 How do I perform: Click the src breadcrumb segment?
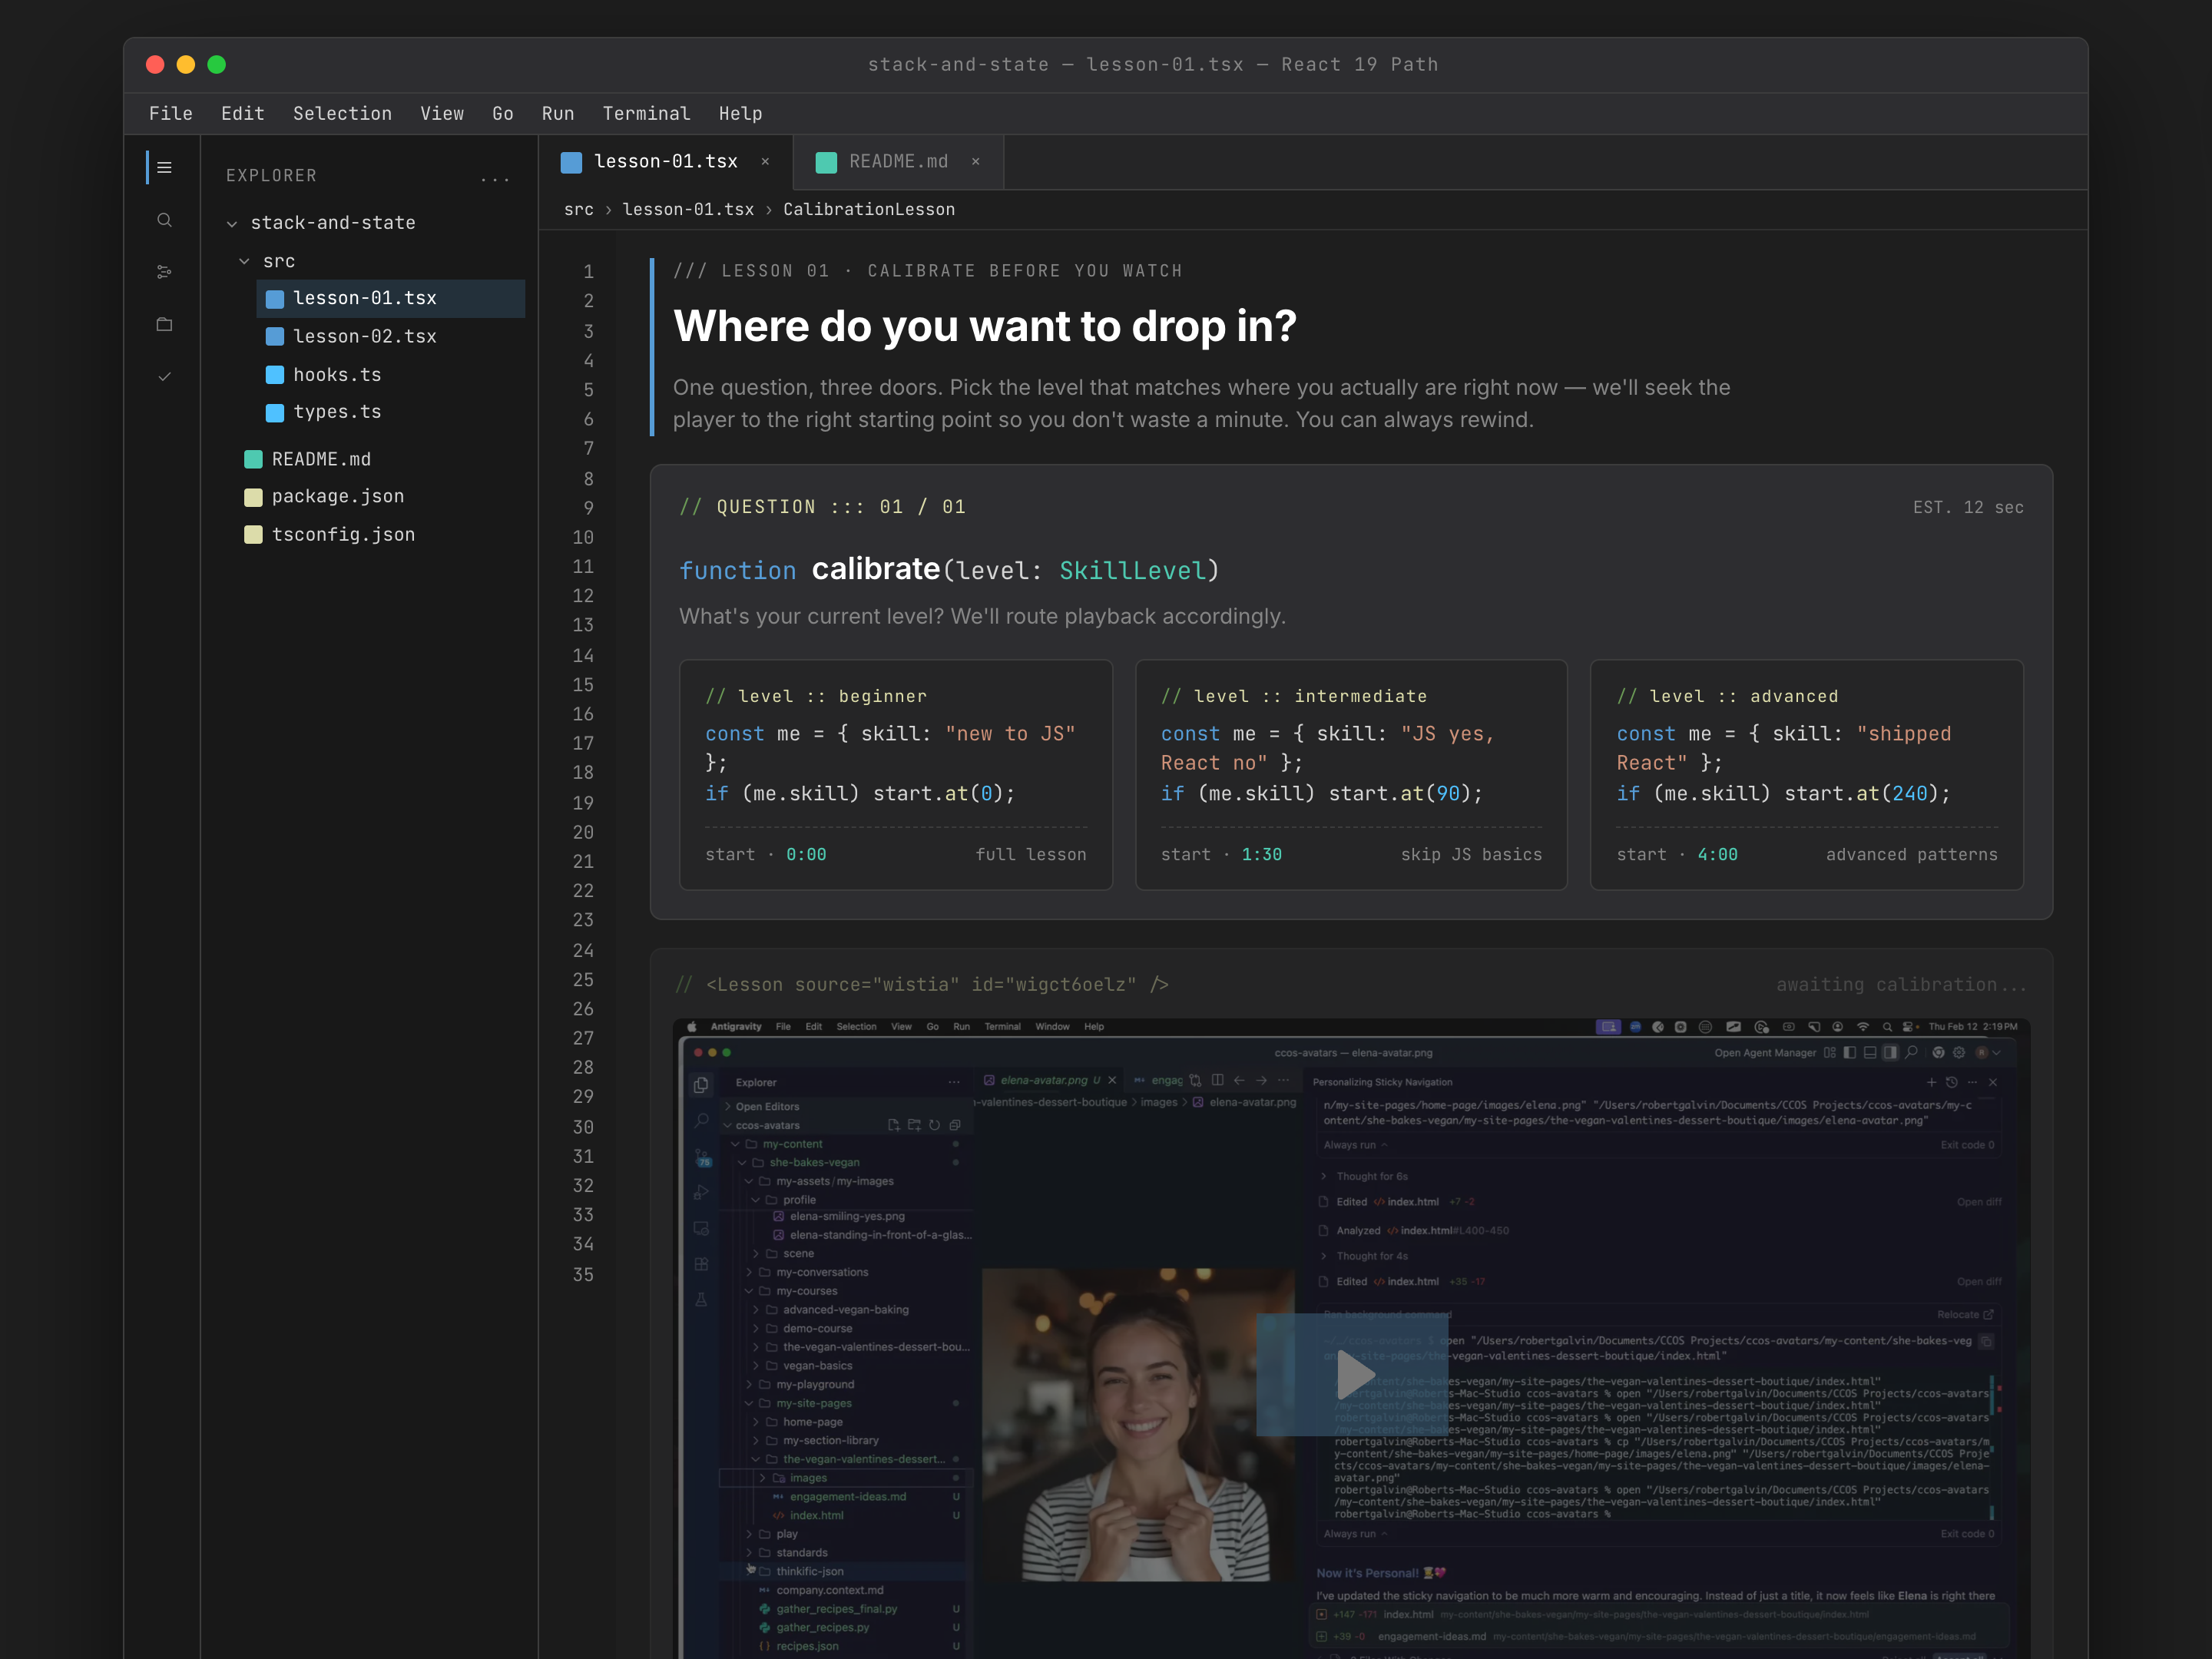[579, 210]
